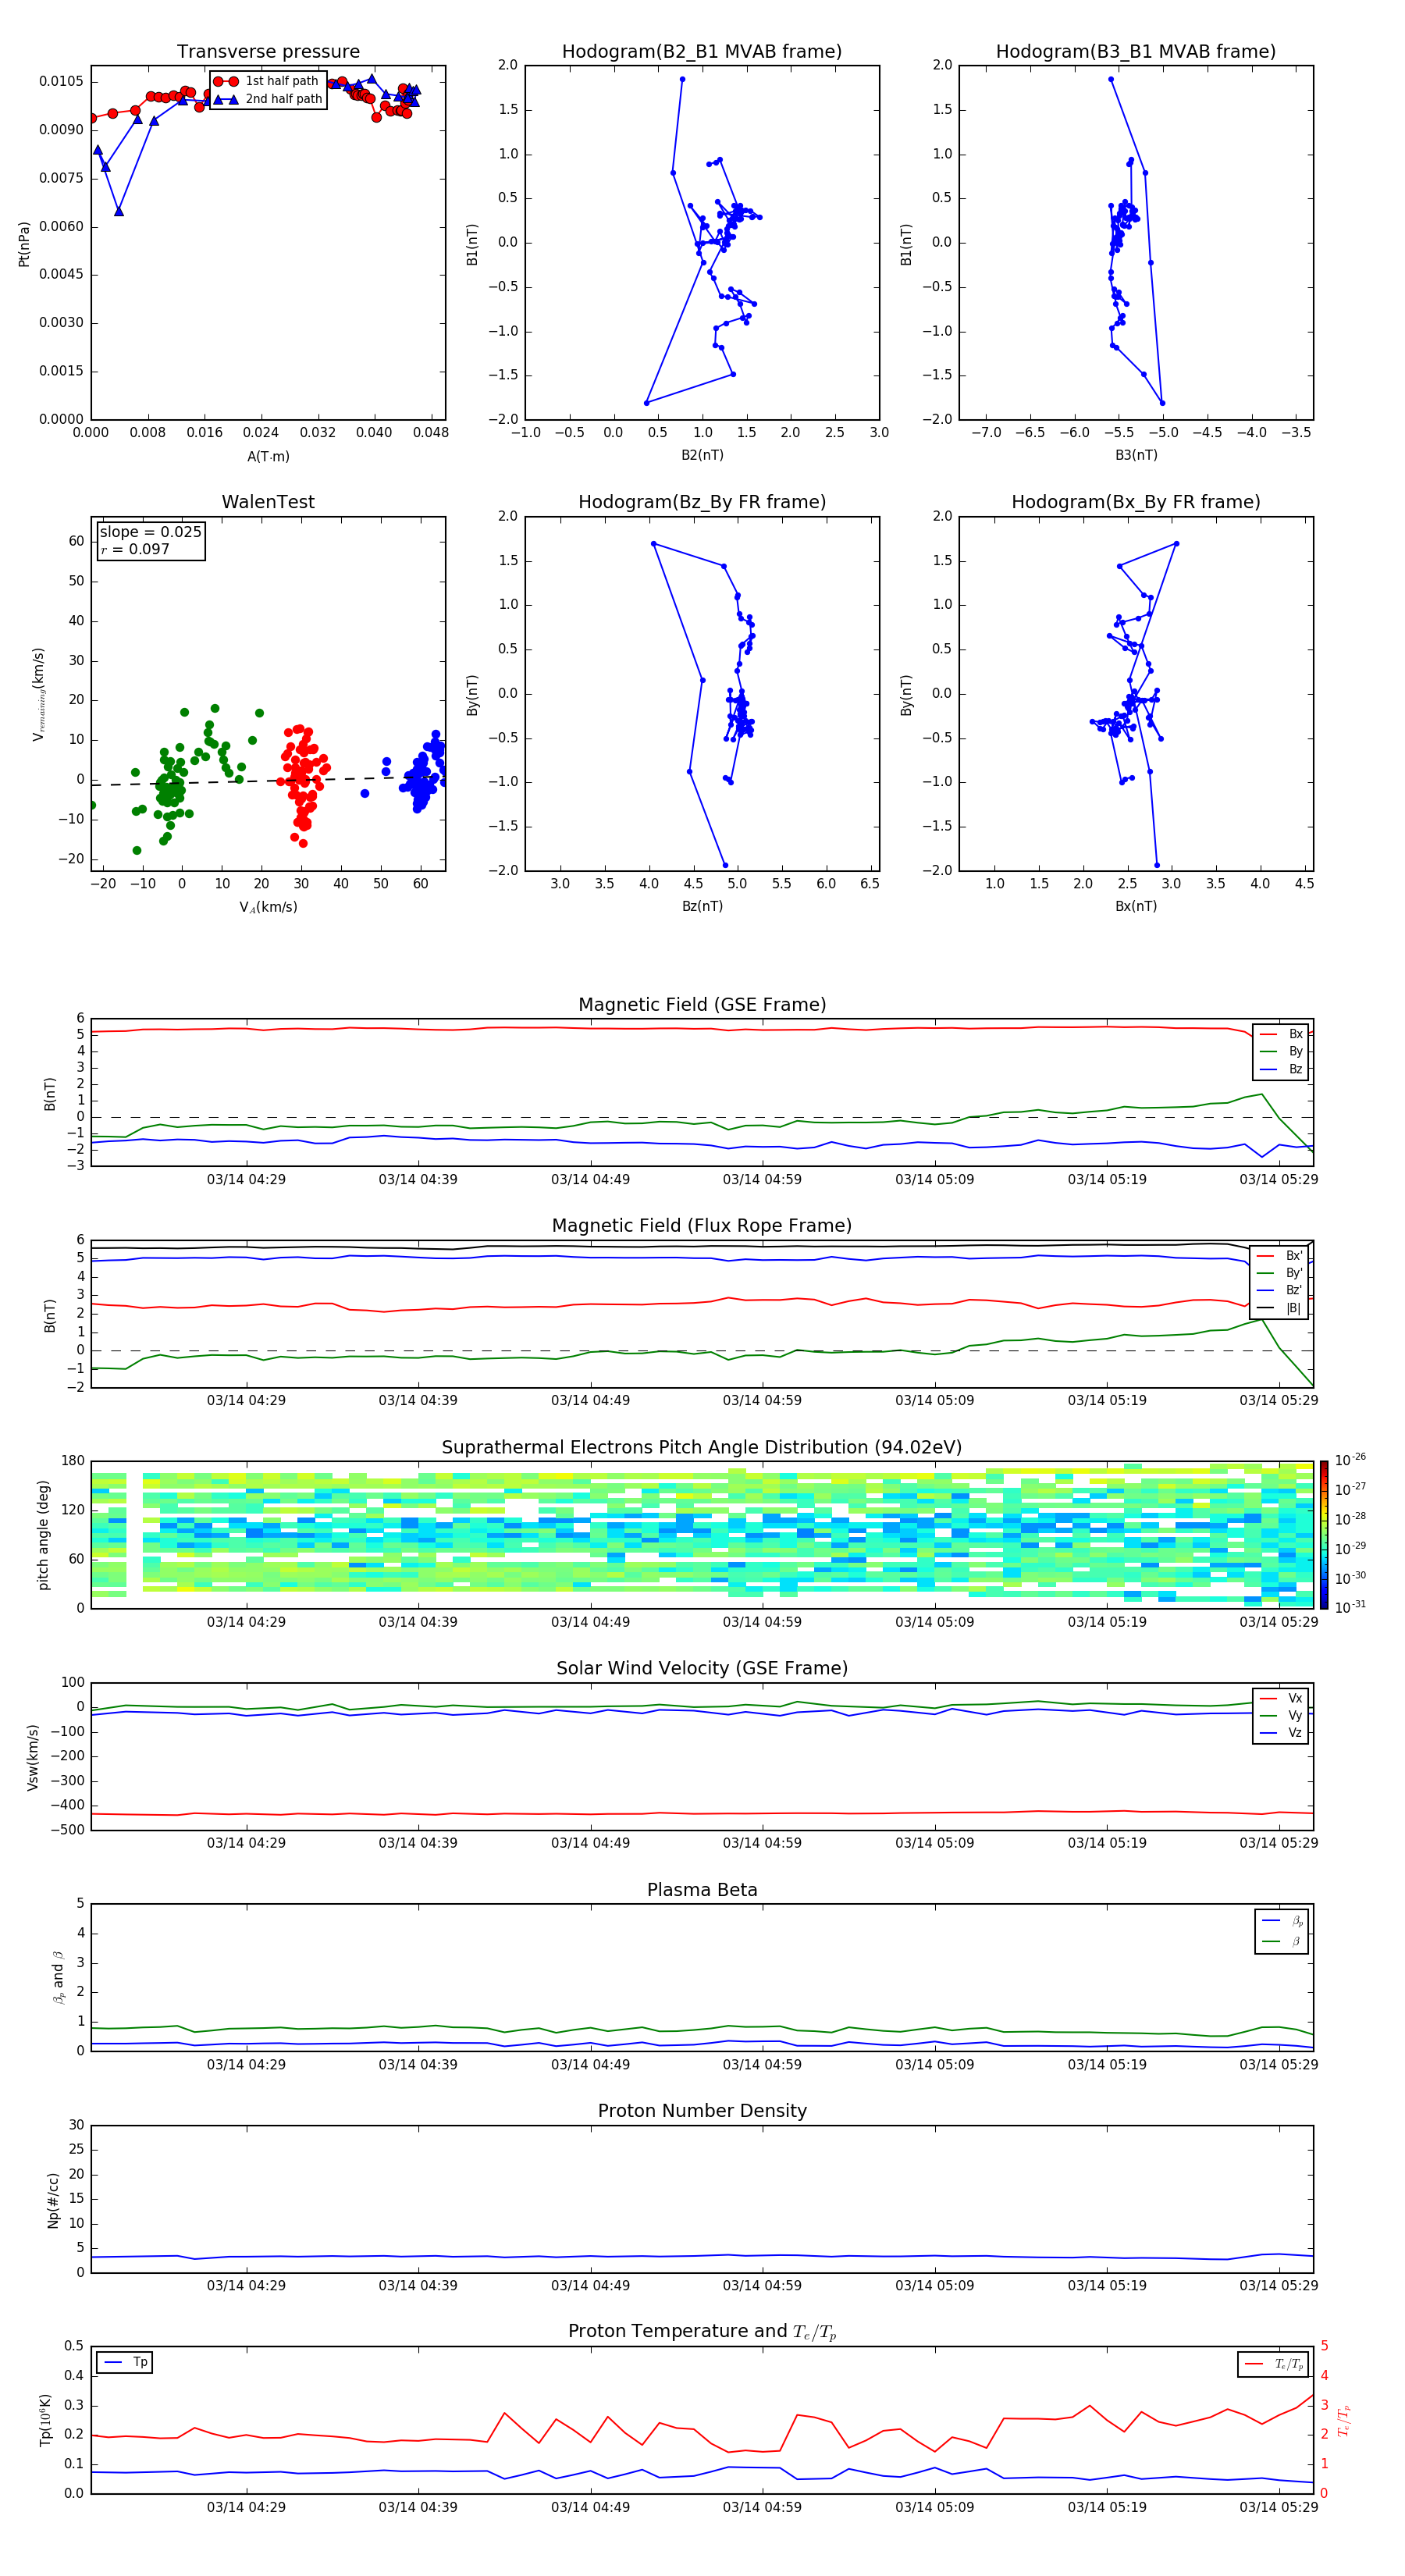Select the Bz' legend entry in Flux Rope plot
This screenshot has width=1405, height=2576.
pos(1280,1290)
